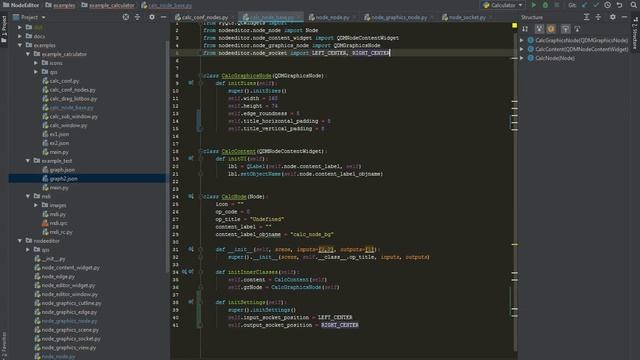Collapse the example_test folder
Screen dimensions: 640x360
[x=28, y=161]
